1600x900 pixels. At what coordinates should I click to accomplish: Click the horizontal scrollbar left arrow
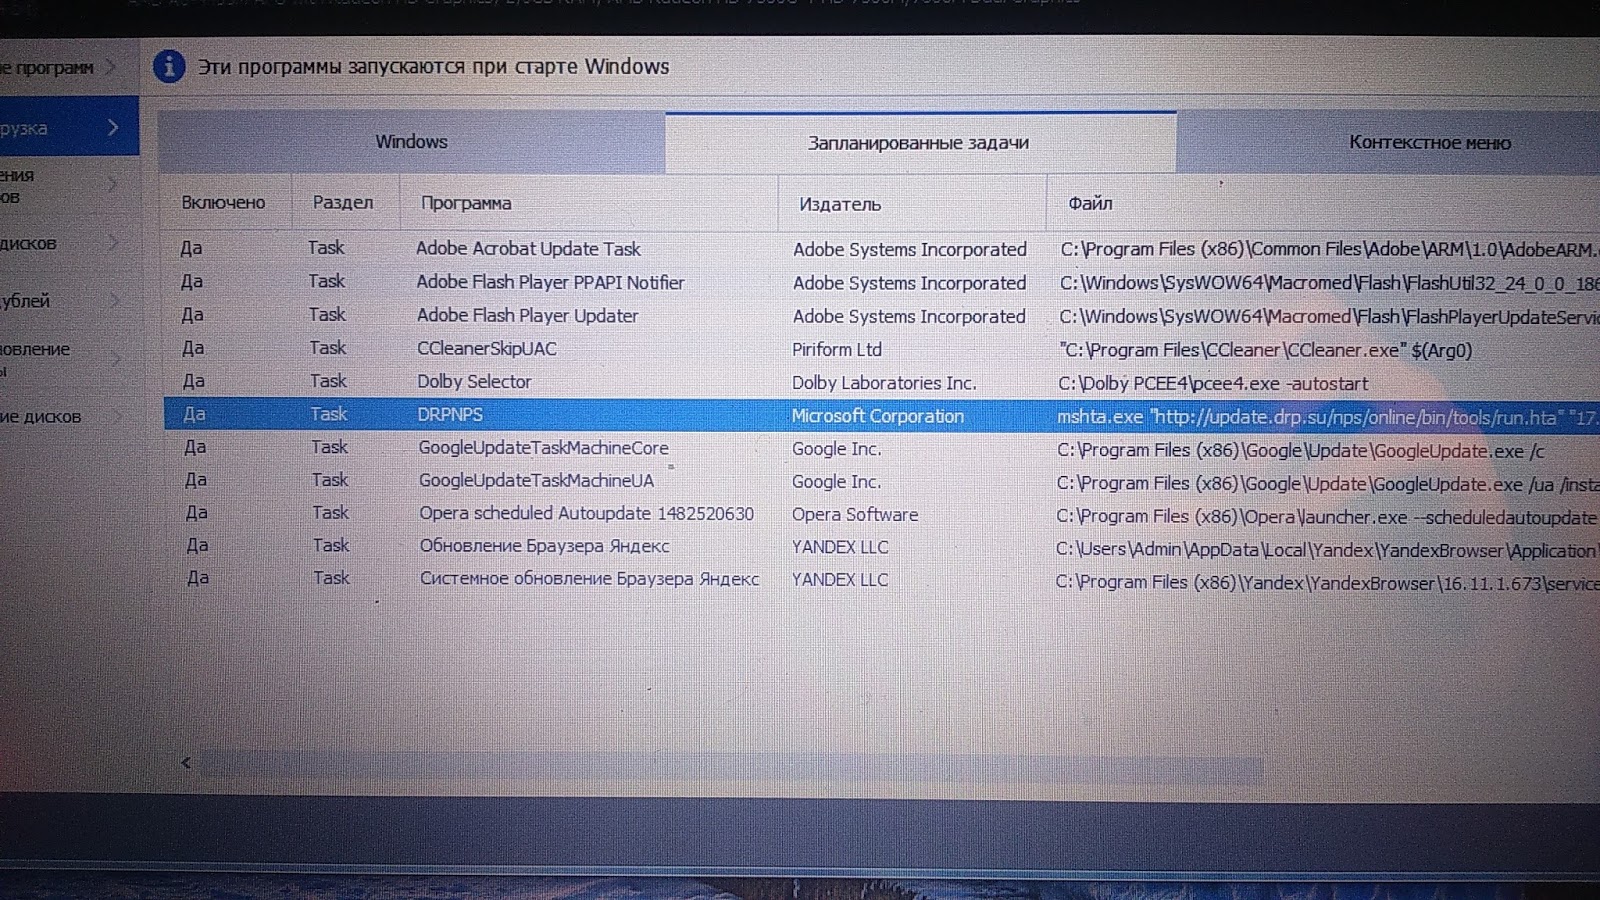tap(185, 762)
